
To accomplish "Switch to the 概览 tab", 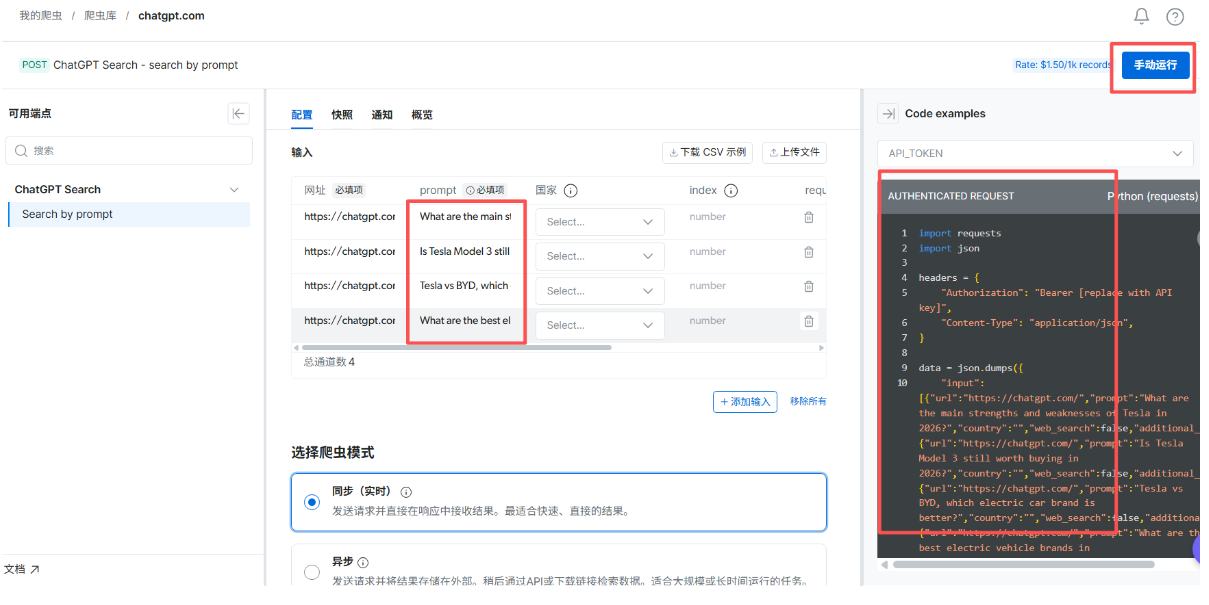I will [422, 115].
